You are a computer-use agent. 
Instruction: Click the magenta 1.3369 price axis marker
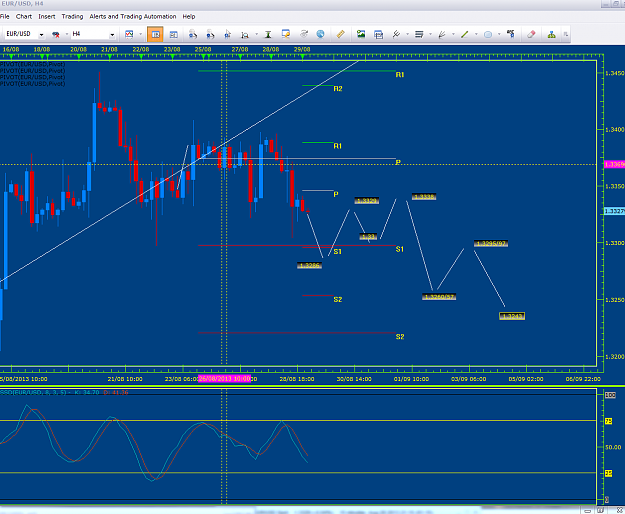click(614, 164)
